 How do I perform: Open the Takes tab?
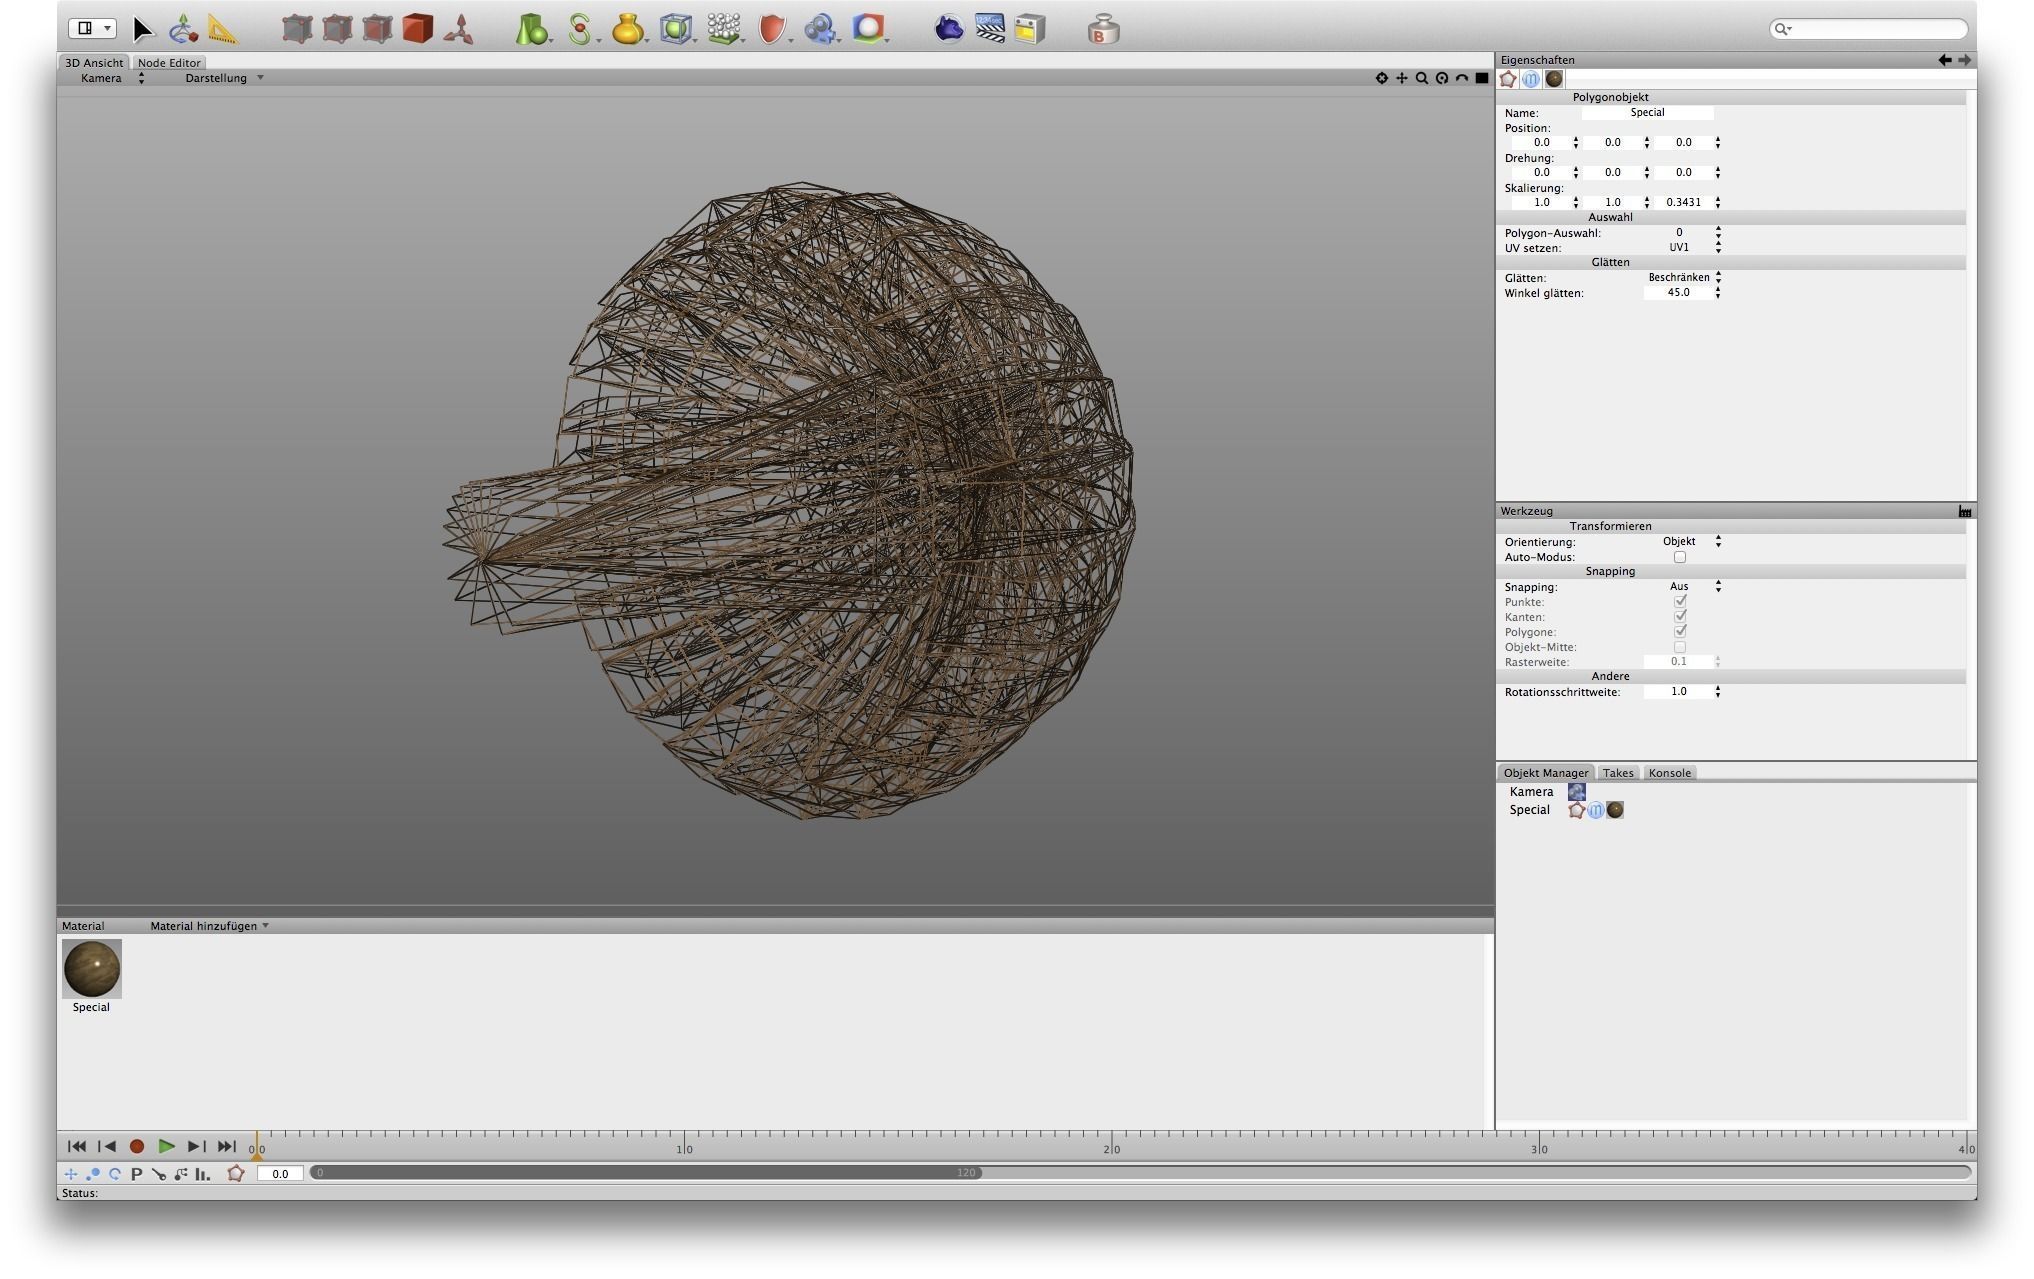pyautogui.click(x=1617, y=773)
